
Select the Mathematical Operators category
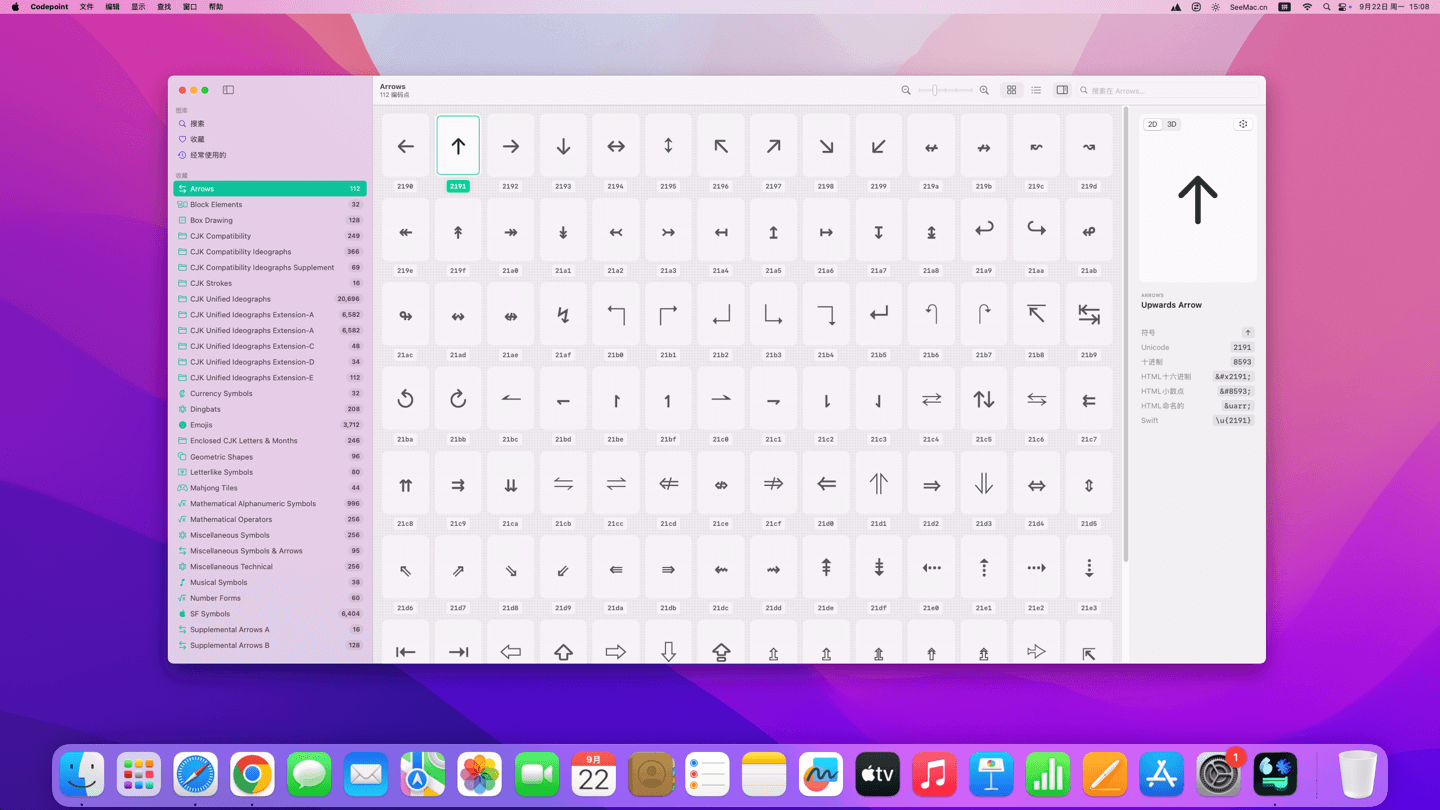pyautogui.click(x=230, y=519)
